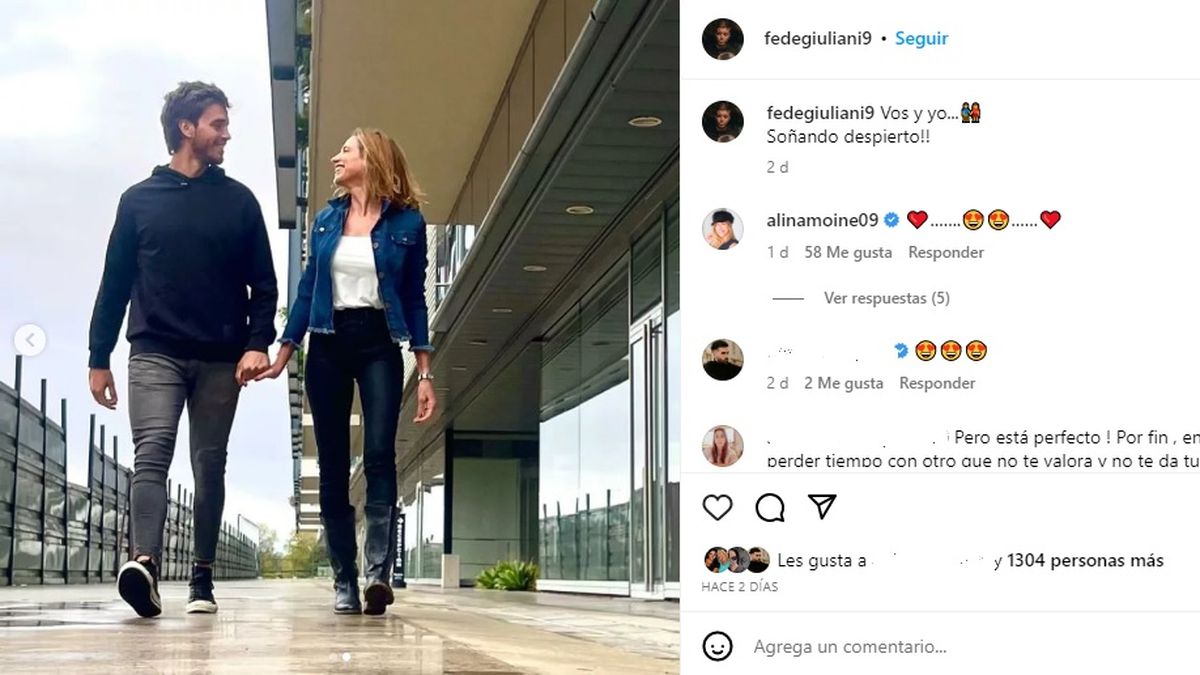View the 58 Me gusta likes list
Viewport: 1200px width, 675px height.
coord(848,253)
